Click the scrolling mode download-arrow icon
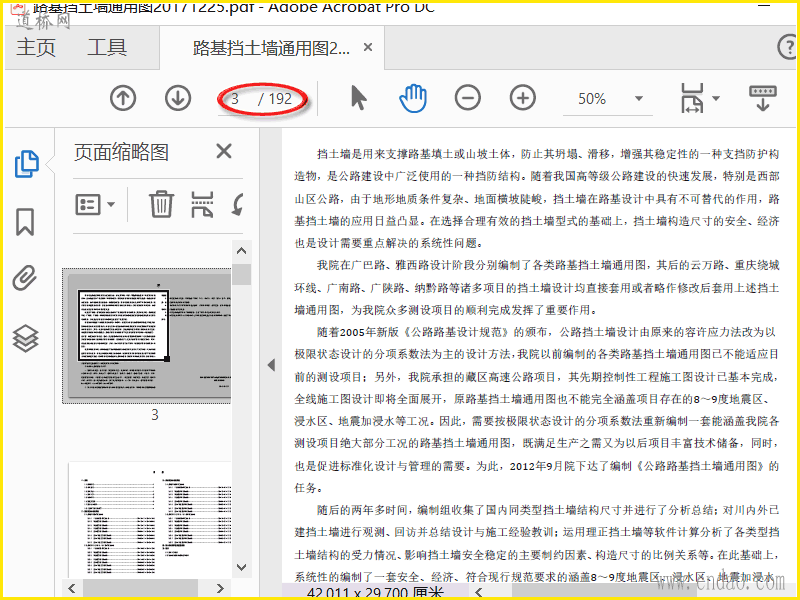Image resolution: width=800 pixels, height=600 pixels. [763, 98]
